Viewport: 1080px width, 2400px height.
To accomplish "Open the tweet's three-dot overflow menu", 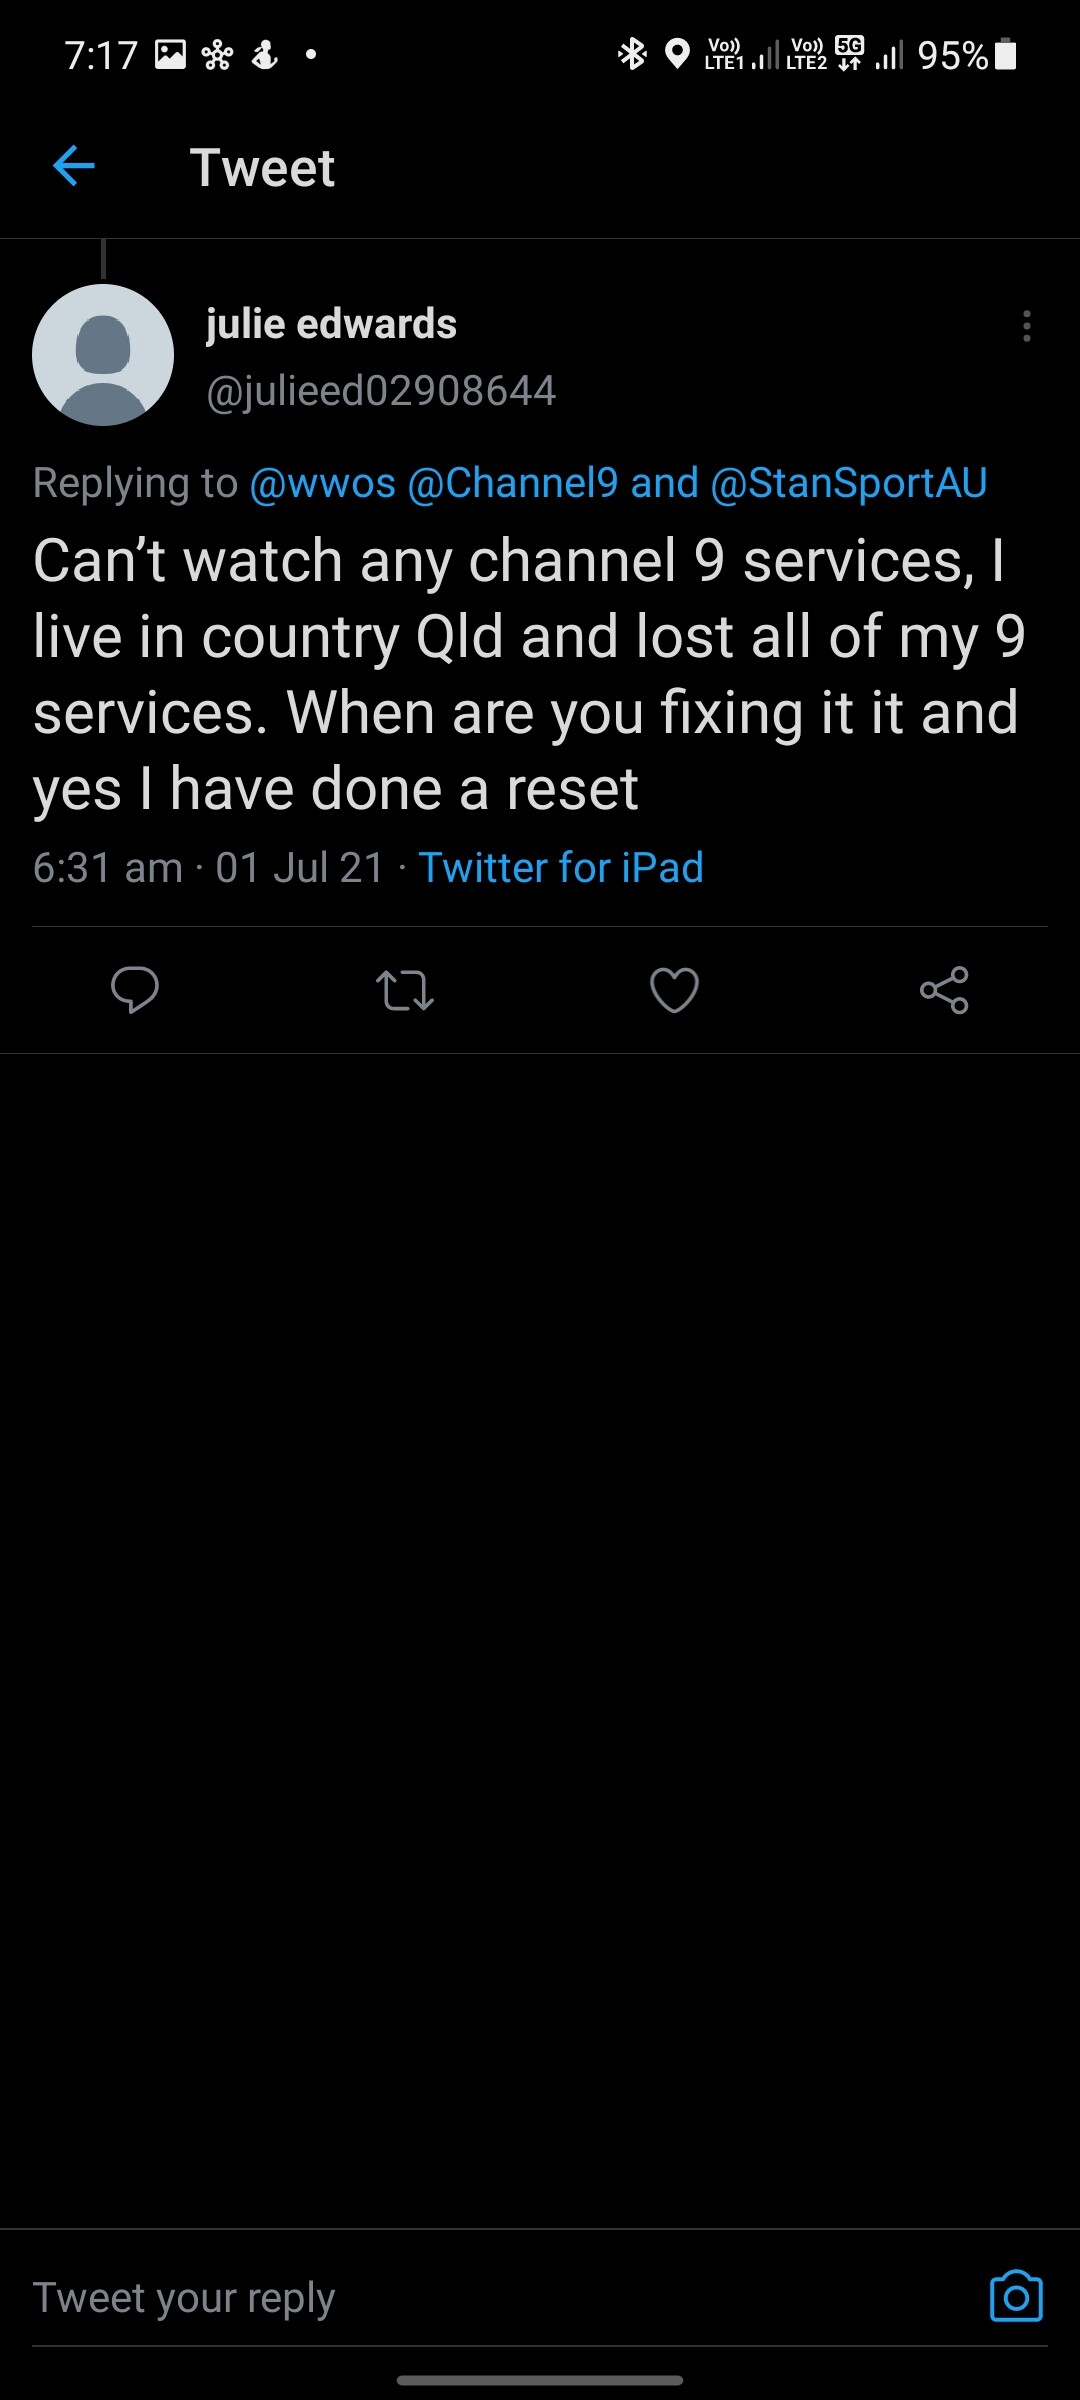I will point(1026,327).
